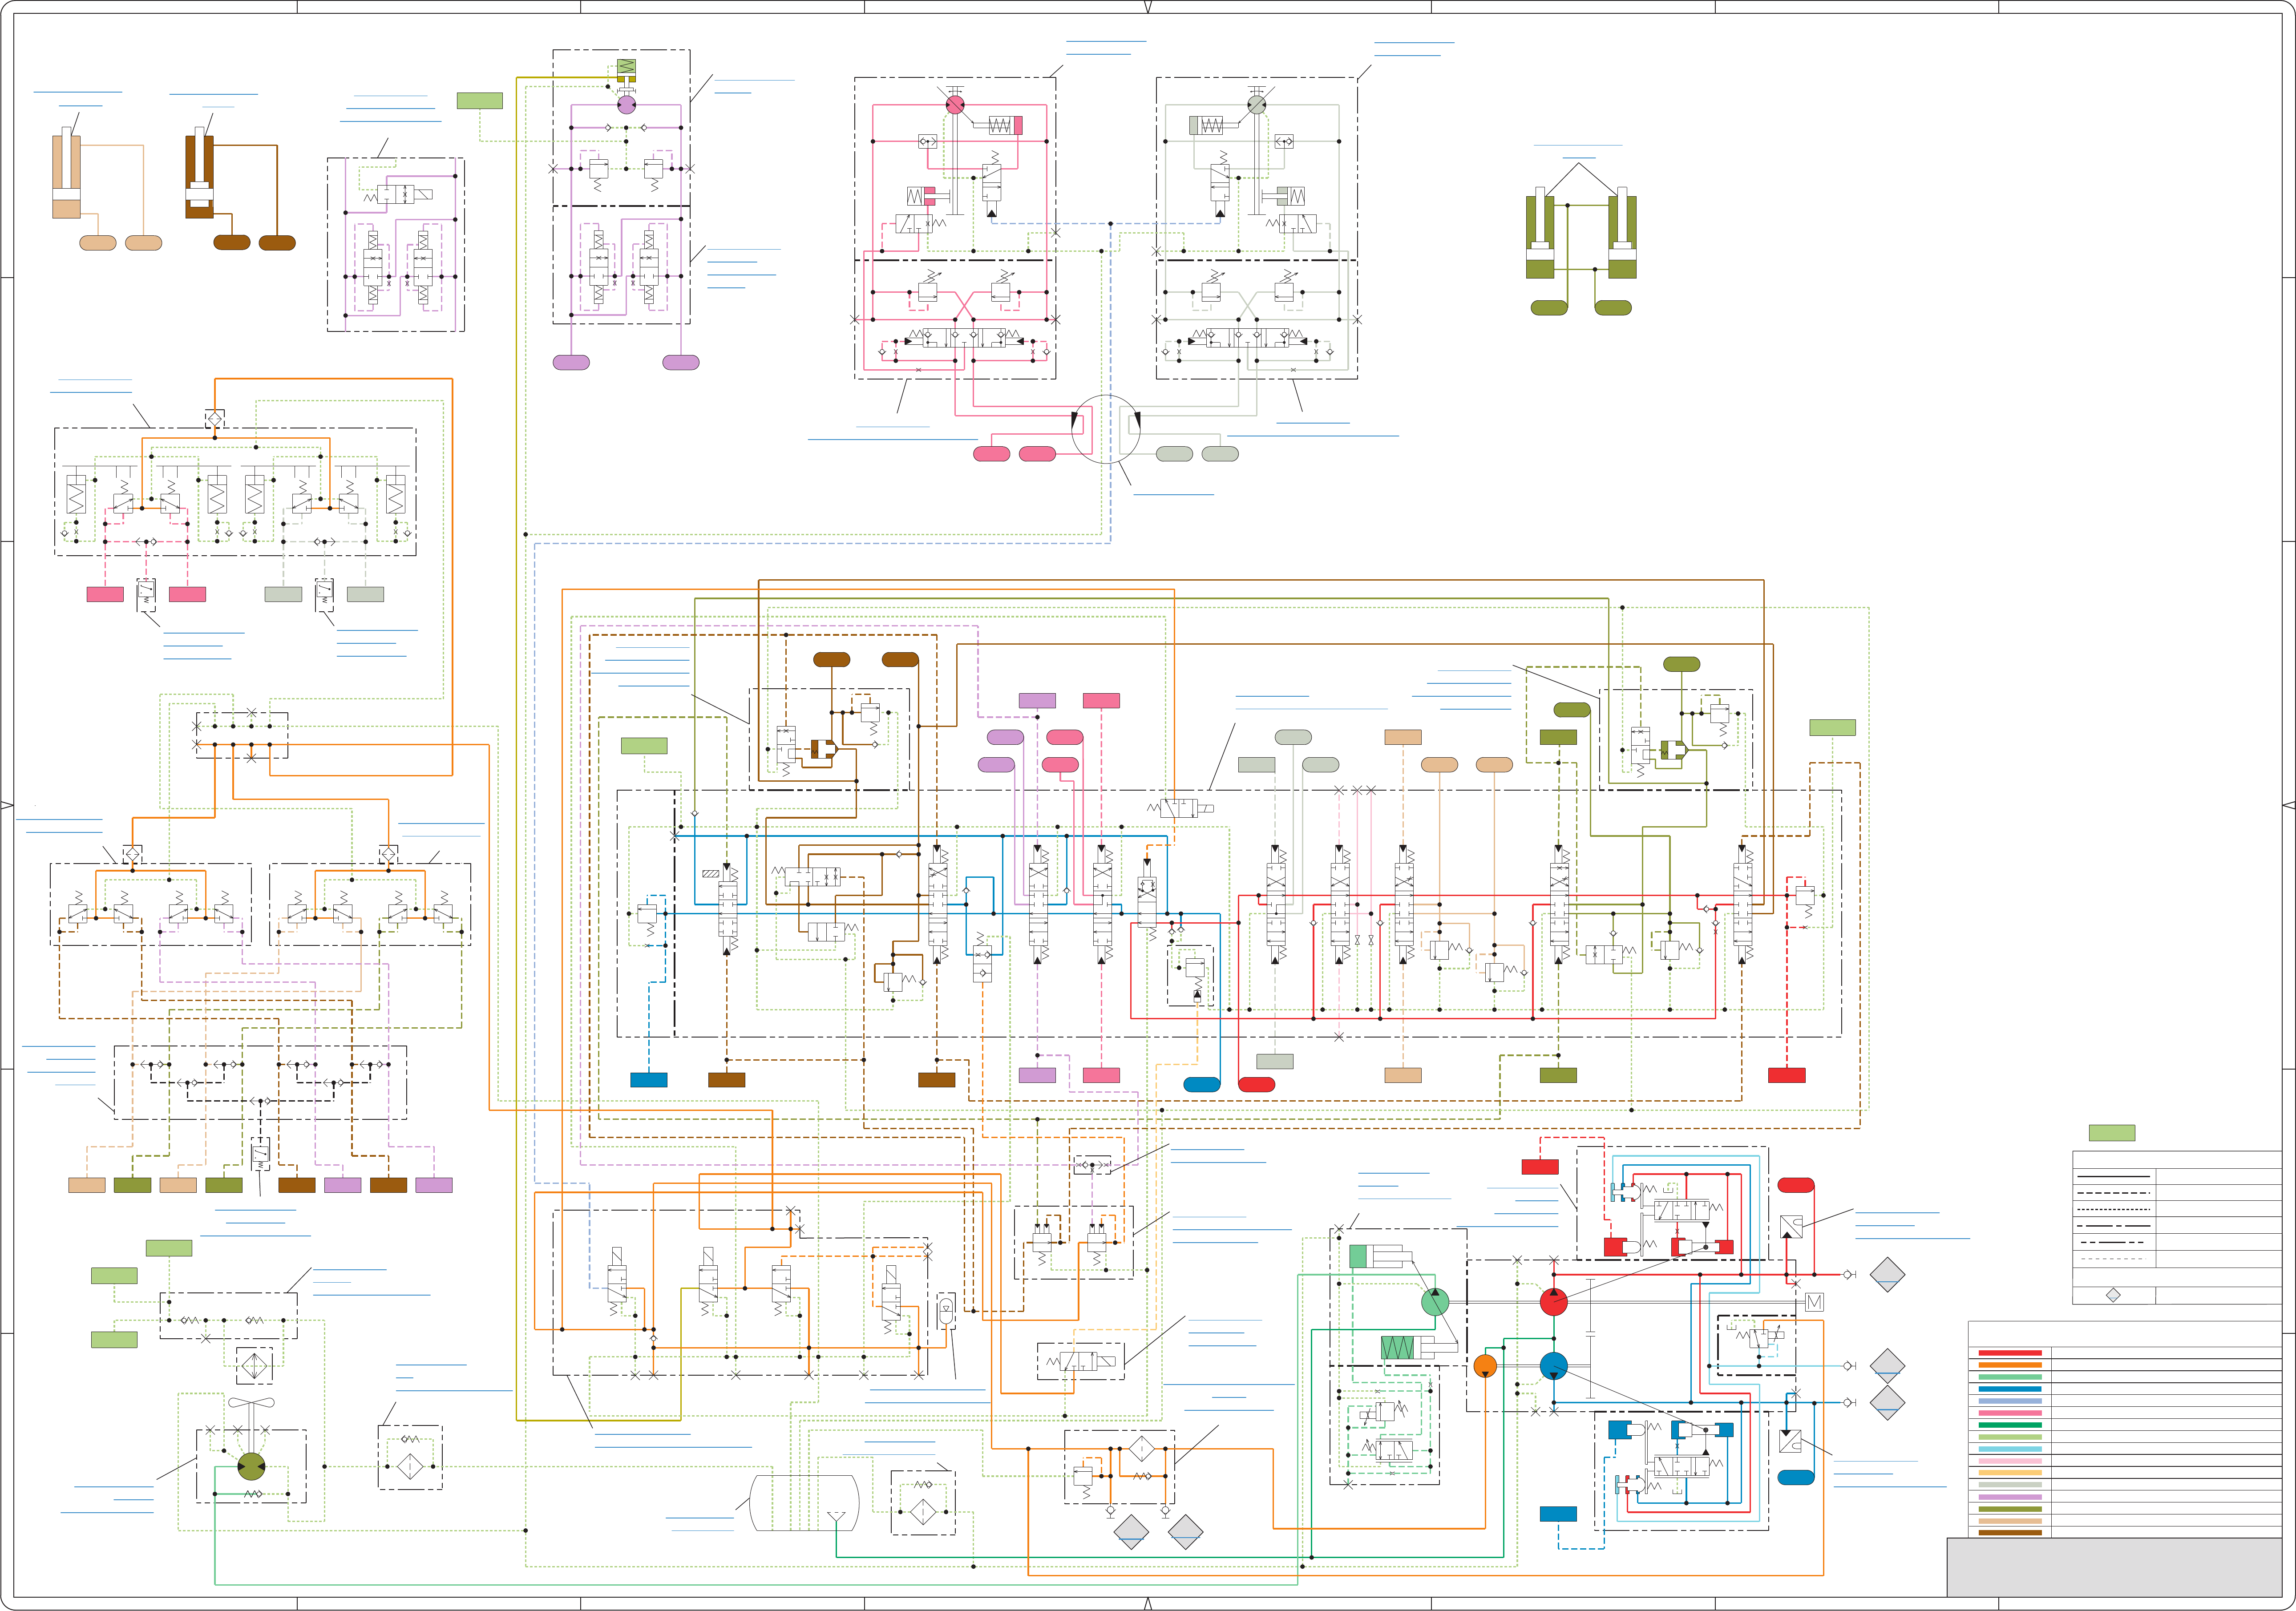
Task: Click the gray title block at bottom right
Action: 2114,1567
